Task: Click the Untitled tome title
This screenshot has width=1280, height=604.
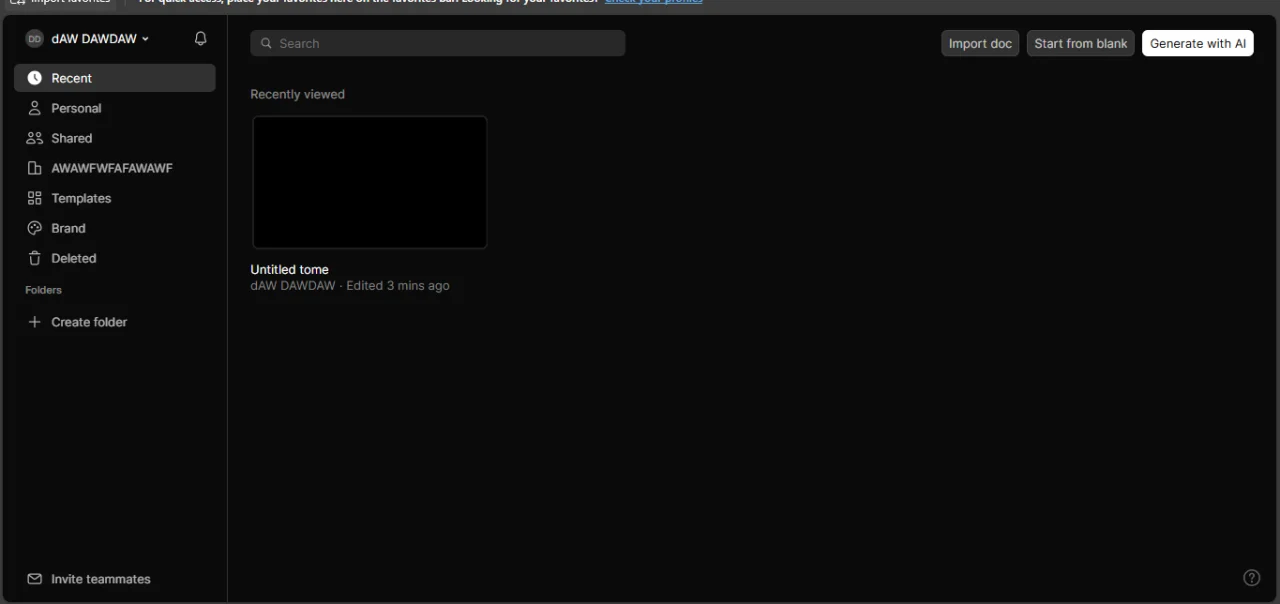Action: (x=289, y=269)
